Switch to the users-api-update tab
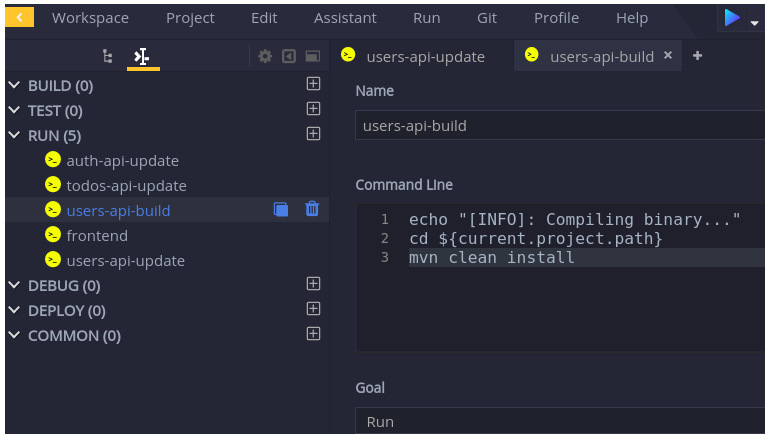 pyautogui.click(x=425, y=57)
